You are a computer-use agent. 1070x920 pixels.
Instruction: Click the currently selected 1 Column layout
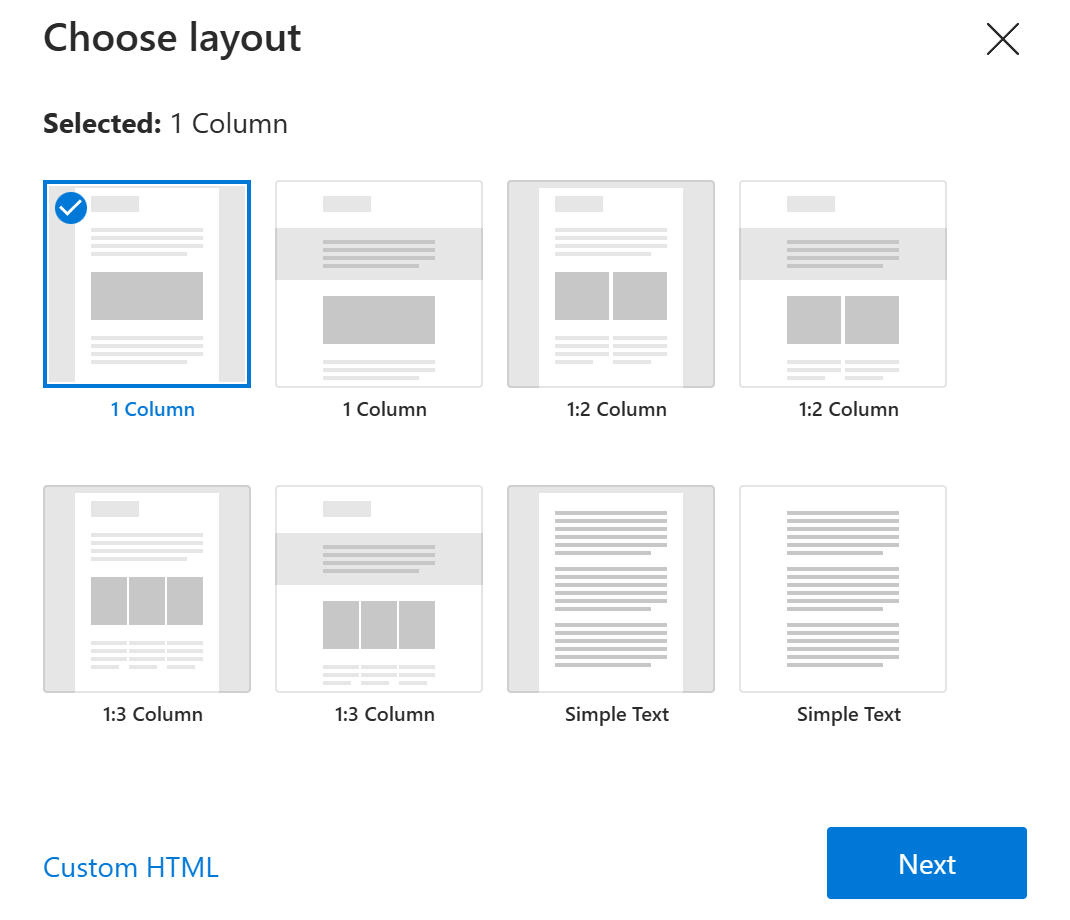click(x=146, y=284)
